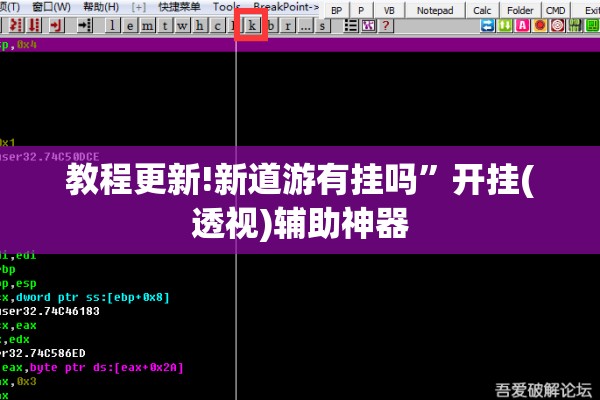Open the Appearance options purple icon

point(368,26)
